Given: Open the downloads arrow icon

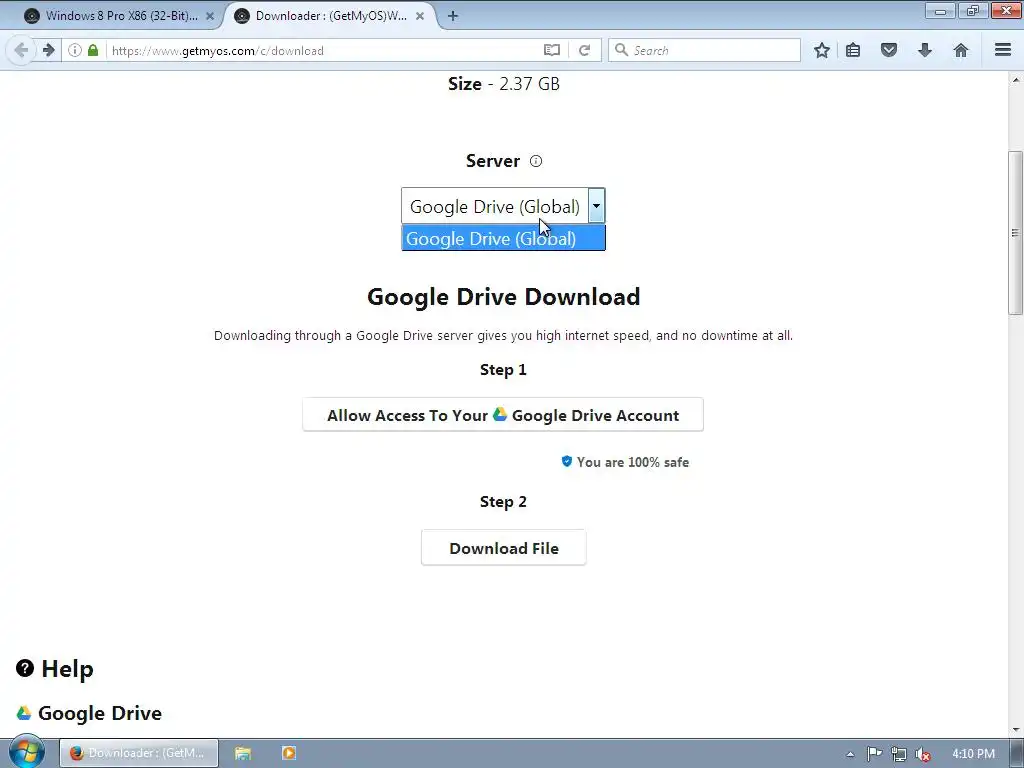Looking at the screenshot, I should tap(925, 50).
